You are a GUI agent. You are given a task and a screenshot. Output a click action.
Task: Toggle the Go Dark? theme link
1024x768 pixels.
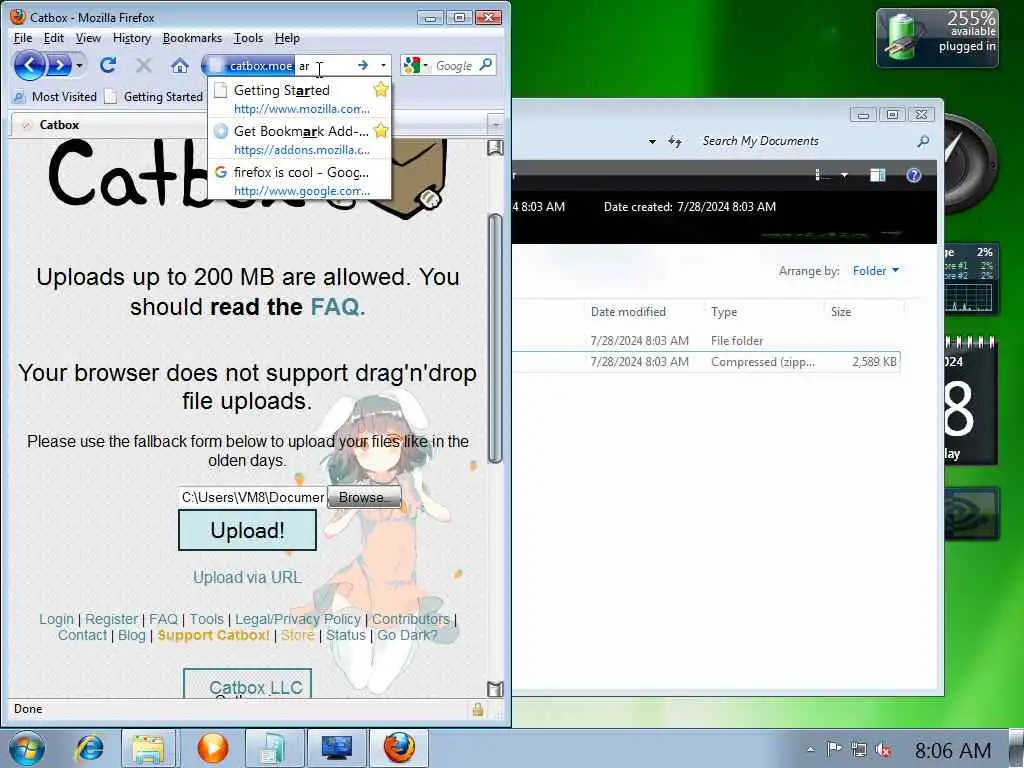408,635
